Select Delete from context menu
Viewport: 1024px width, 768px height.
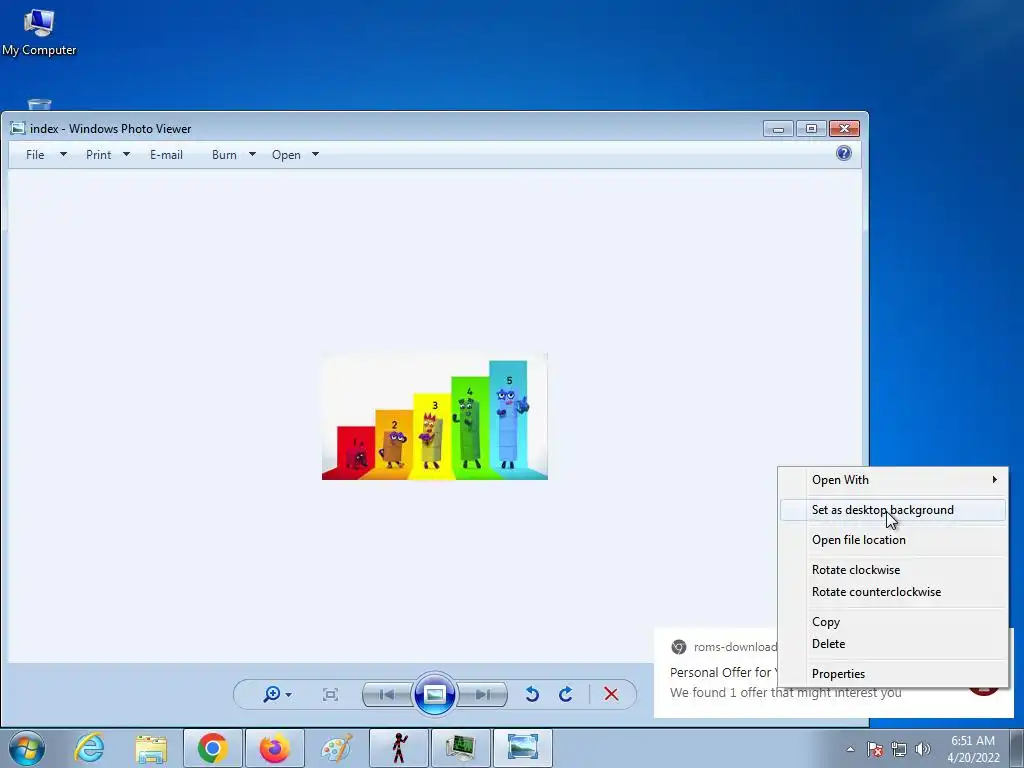(893, 644)
